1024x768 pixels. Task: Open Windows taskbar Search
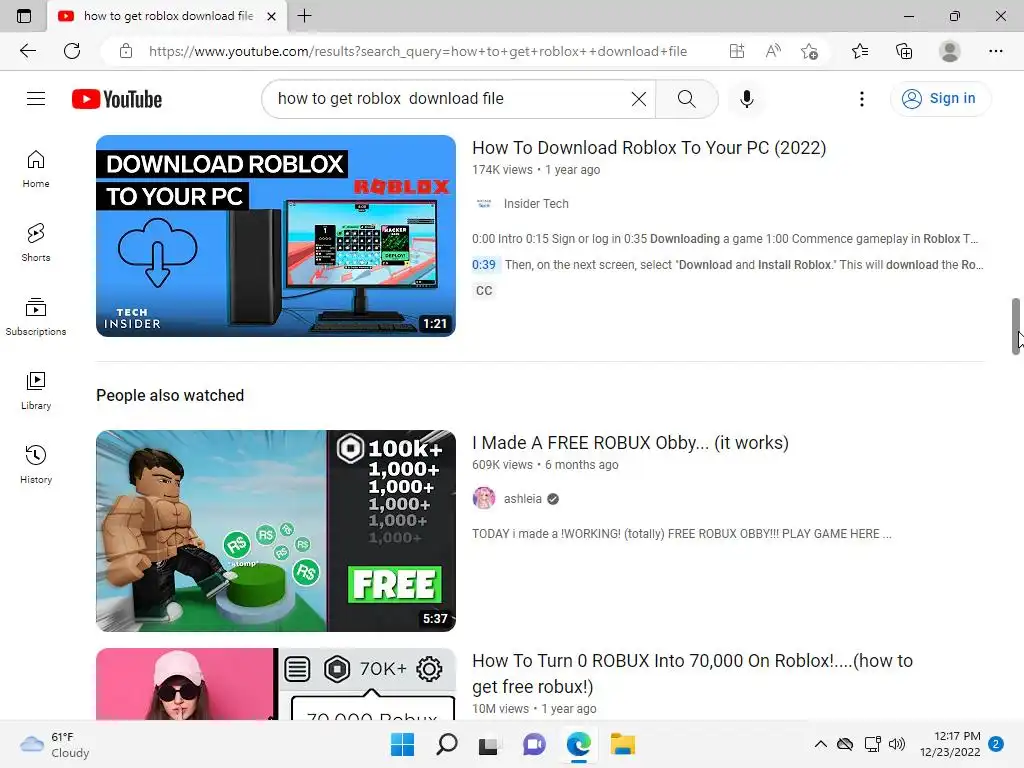(x=447, y=744)
